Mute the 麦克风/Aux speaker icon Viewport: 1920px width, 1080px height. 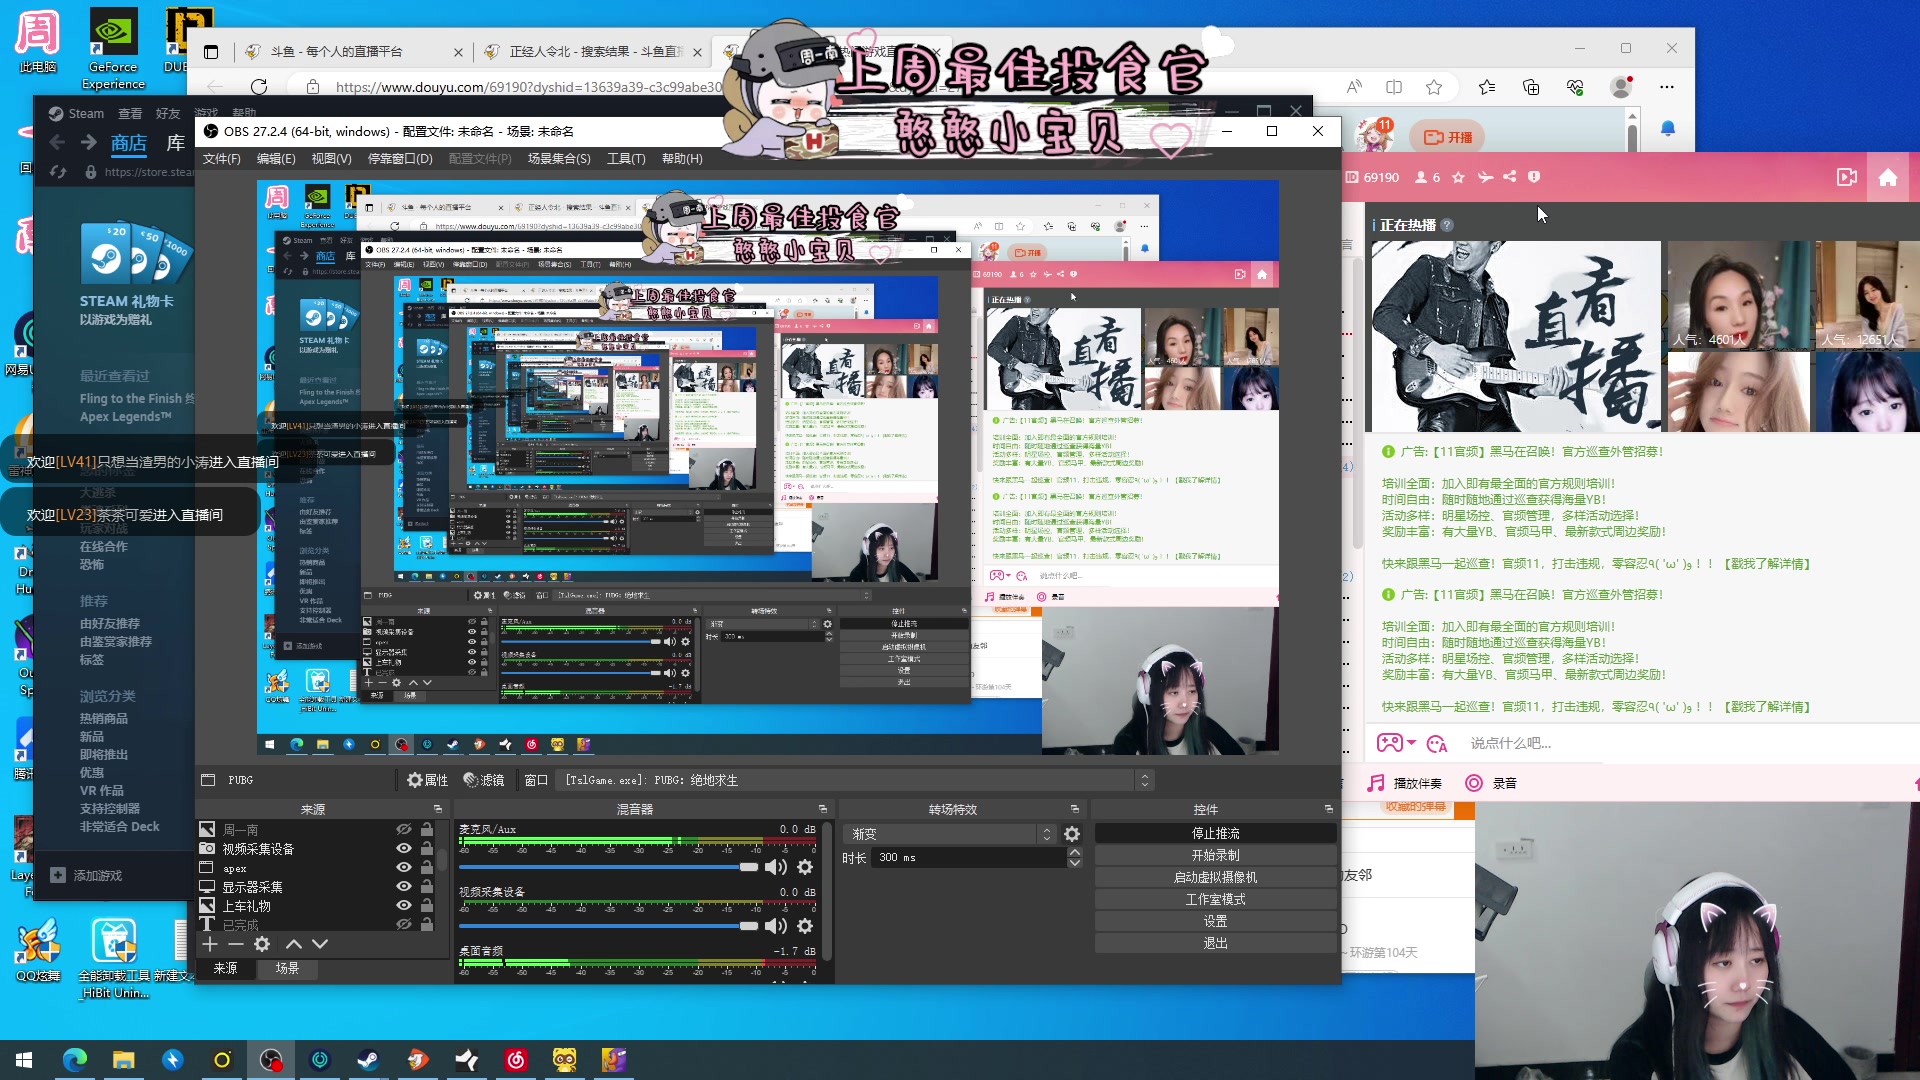pos(775,867)
